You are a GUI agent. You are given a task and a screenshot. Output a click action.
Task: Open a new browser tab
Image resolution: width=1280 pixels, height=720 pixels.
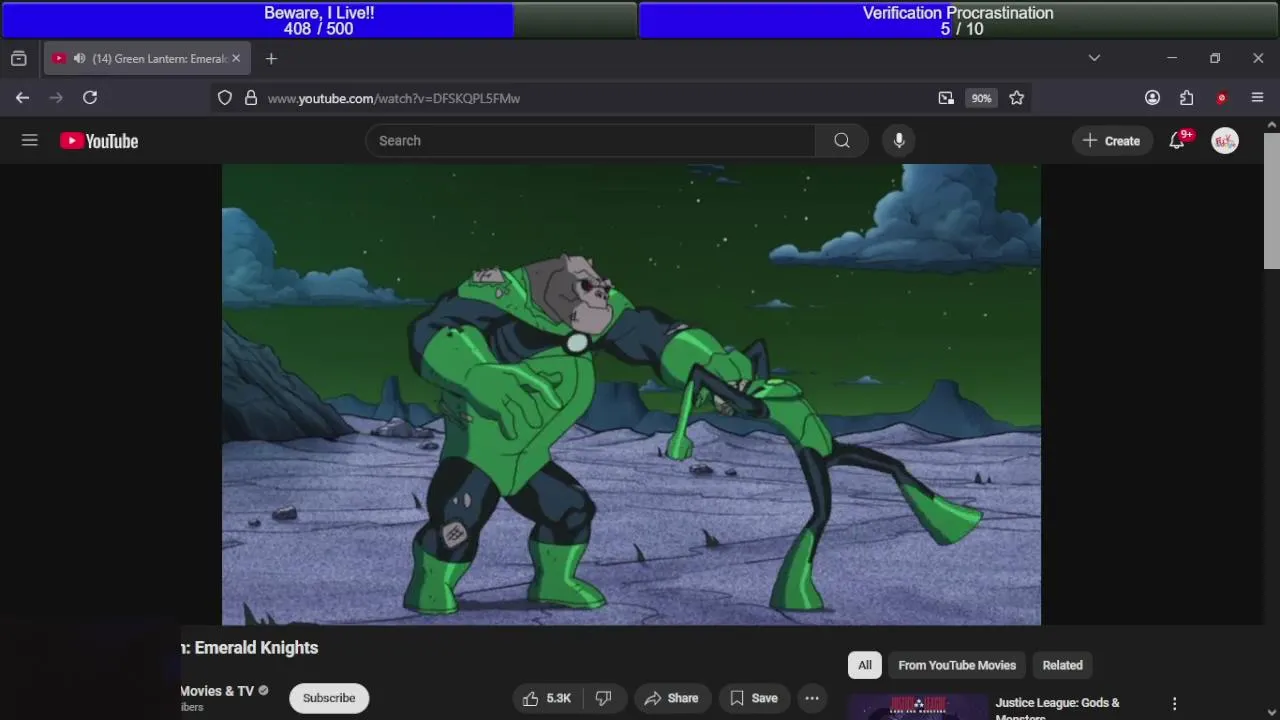(271, 59)
